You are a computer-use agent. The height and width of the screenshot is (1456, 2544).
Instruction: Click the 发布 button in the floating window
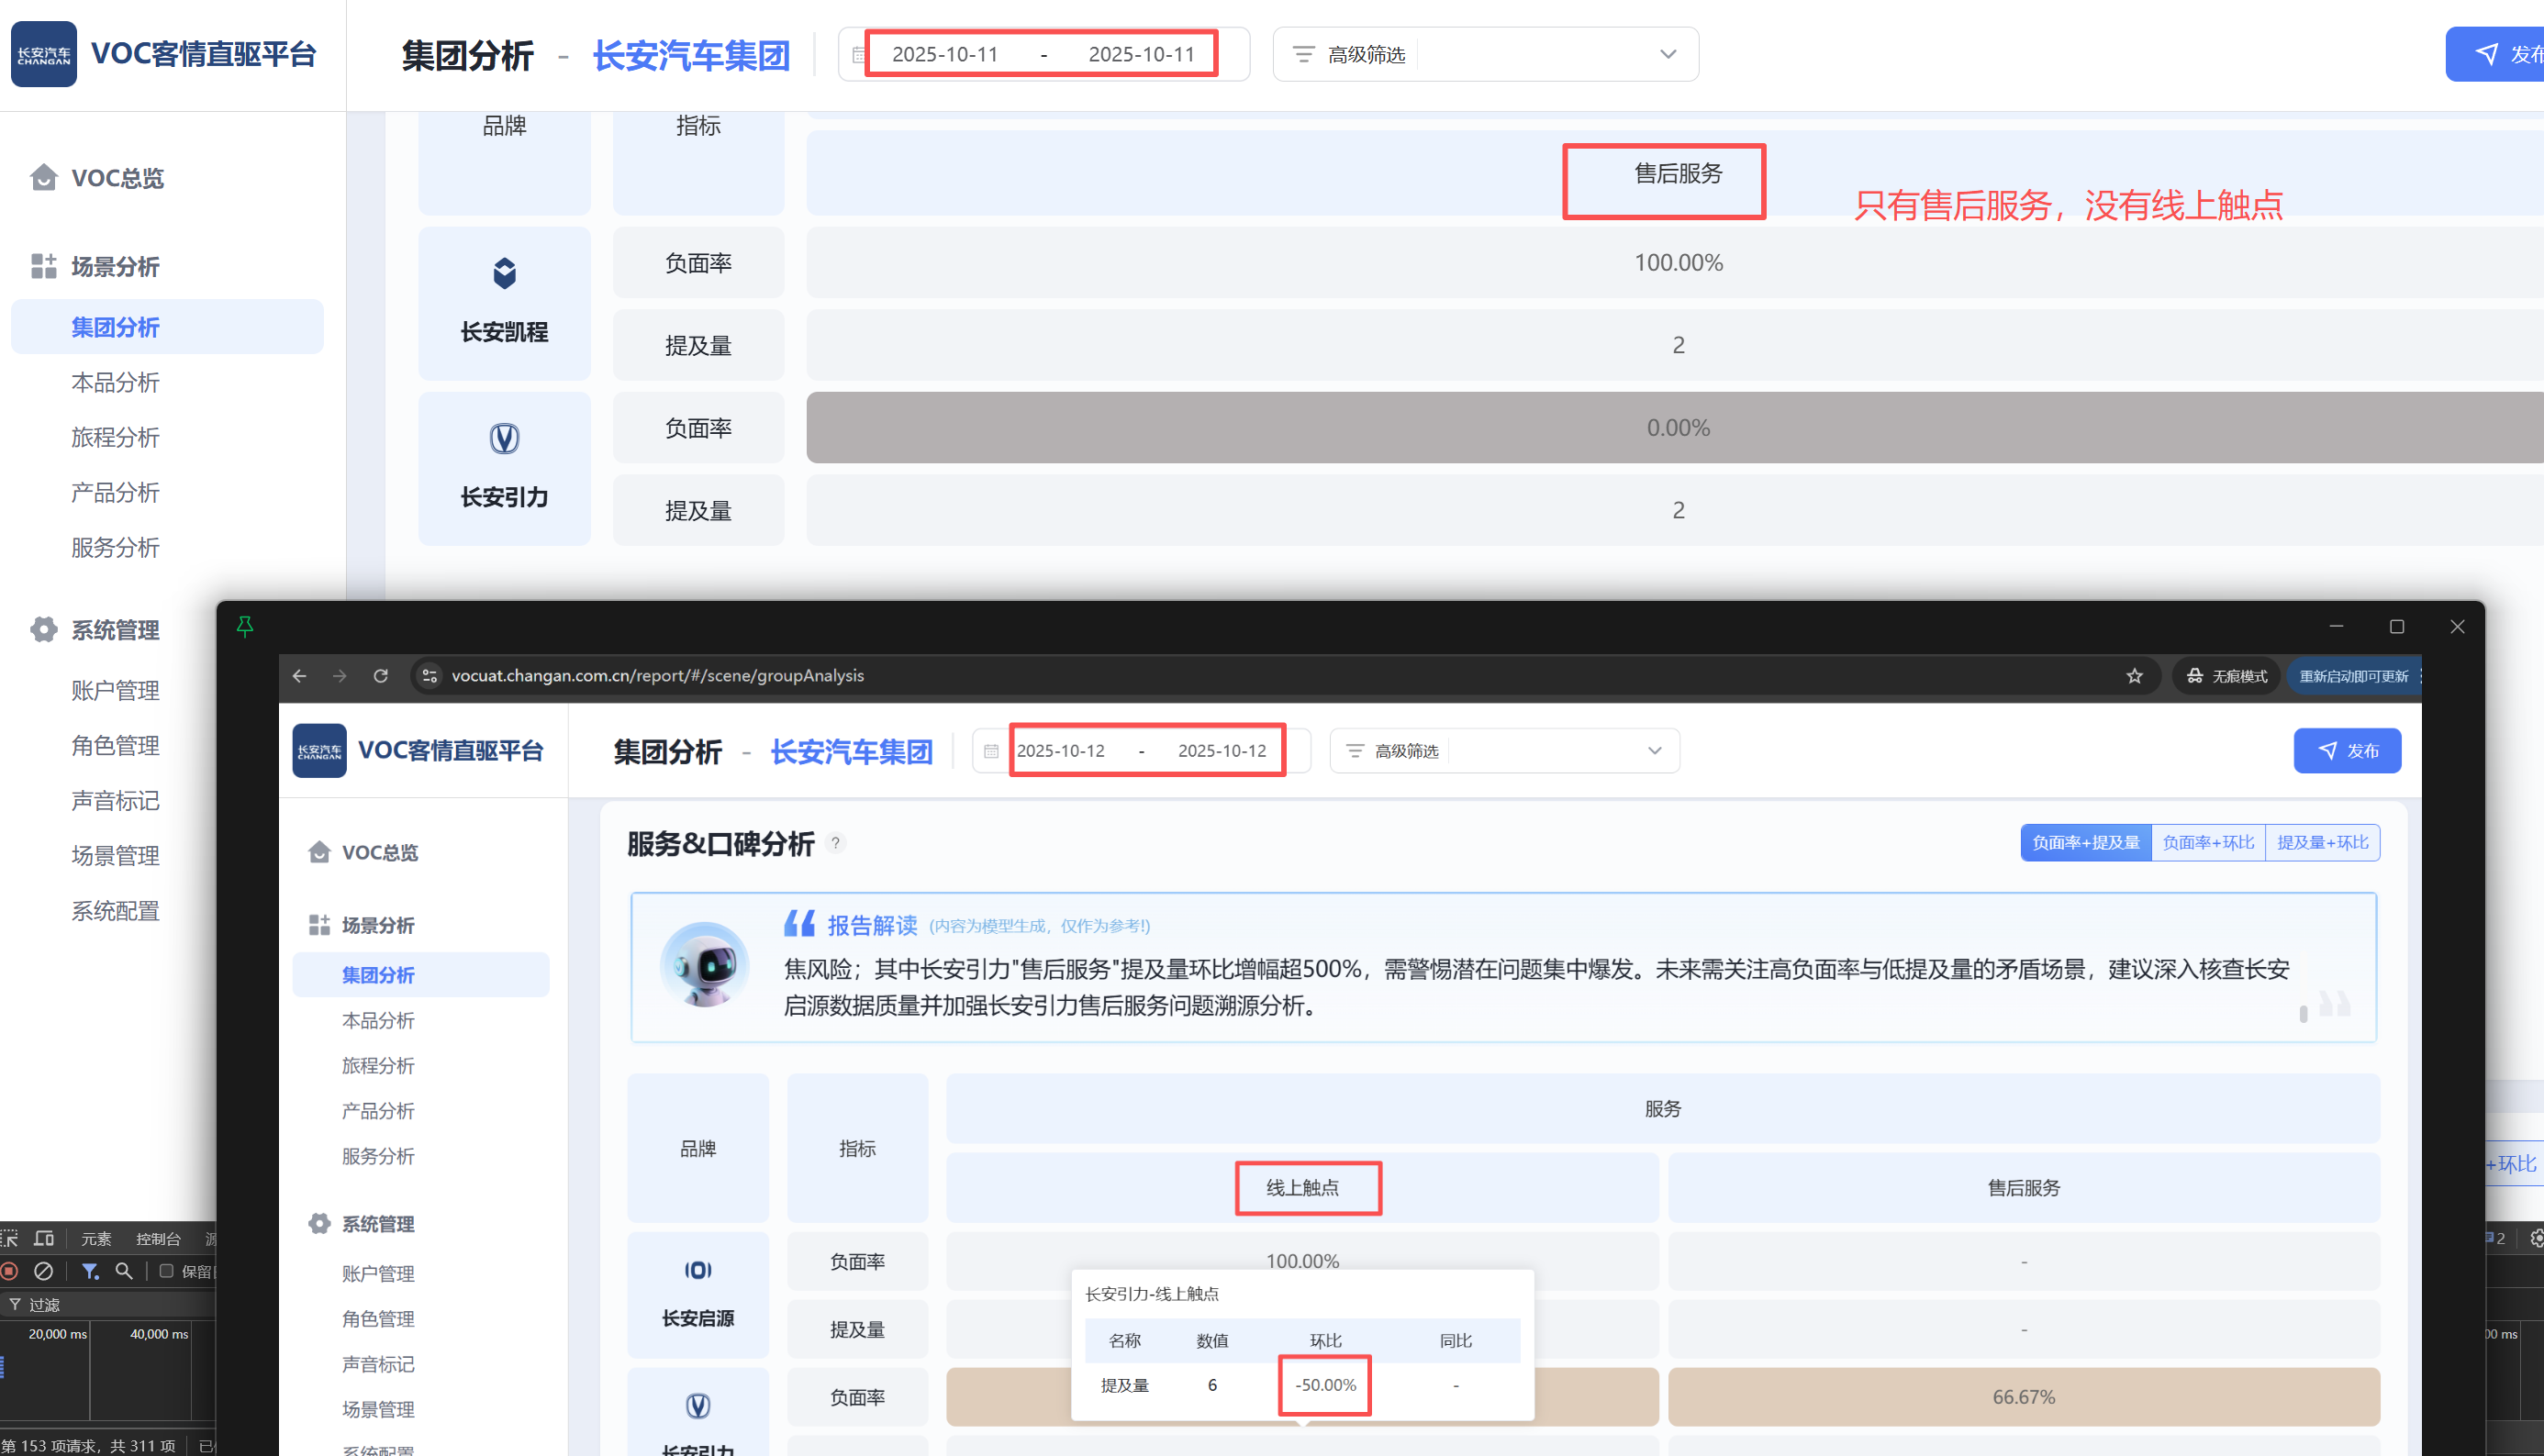2346,751
